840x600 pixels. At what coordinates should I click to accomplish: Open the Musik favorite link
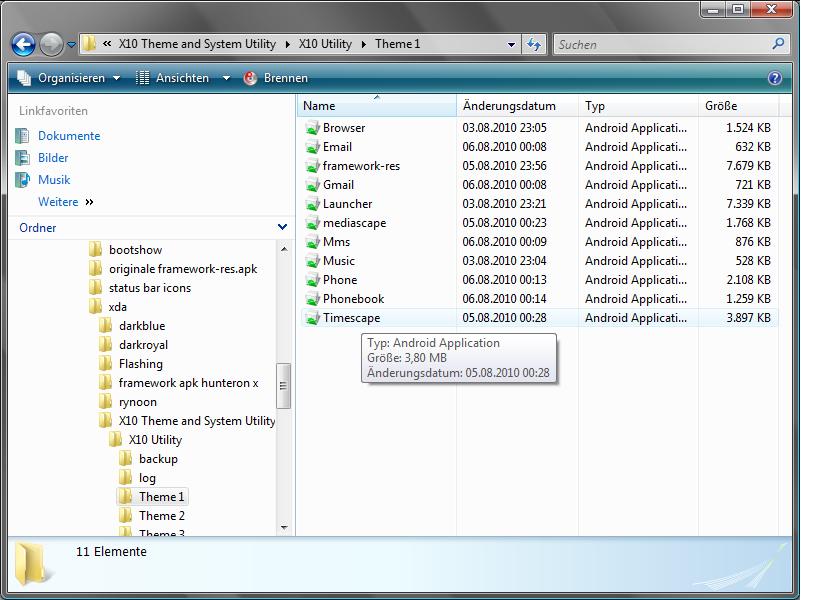(x=54, y=180)
